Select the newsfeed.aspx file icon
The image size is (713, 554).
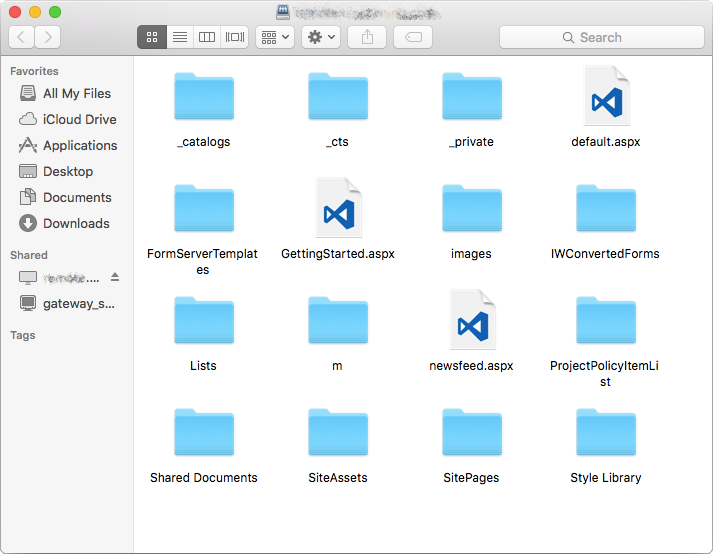click(471, 321)
